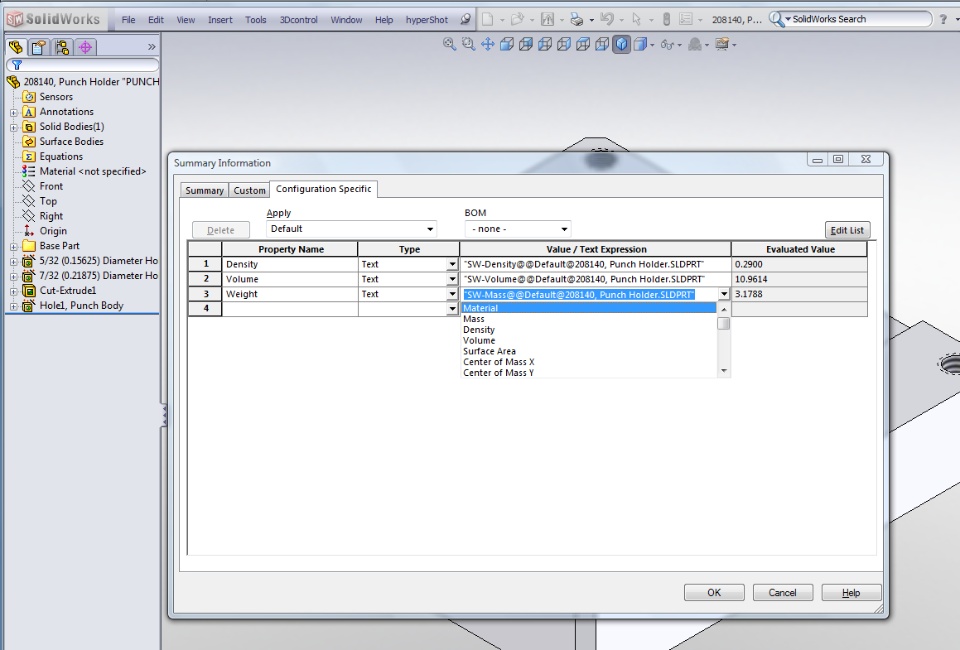Select the Pan view tool

point(487,44)
